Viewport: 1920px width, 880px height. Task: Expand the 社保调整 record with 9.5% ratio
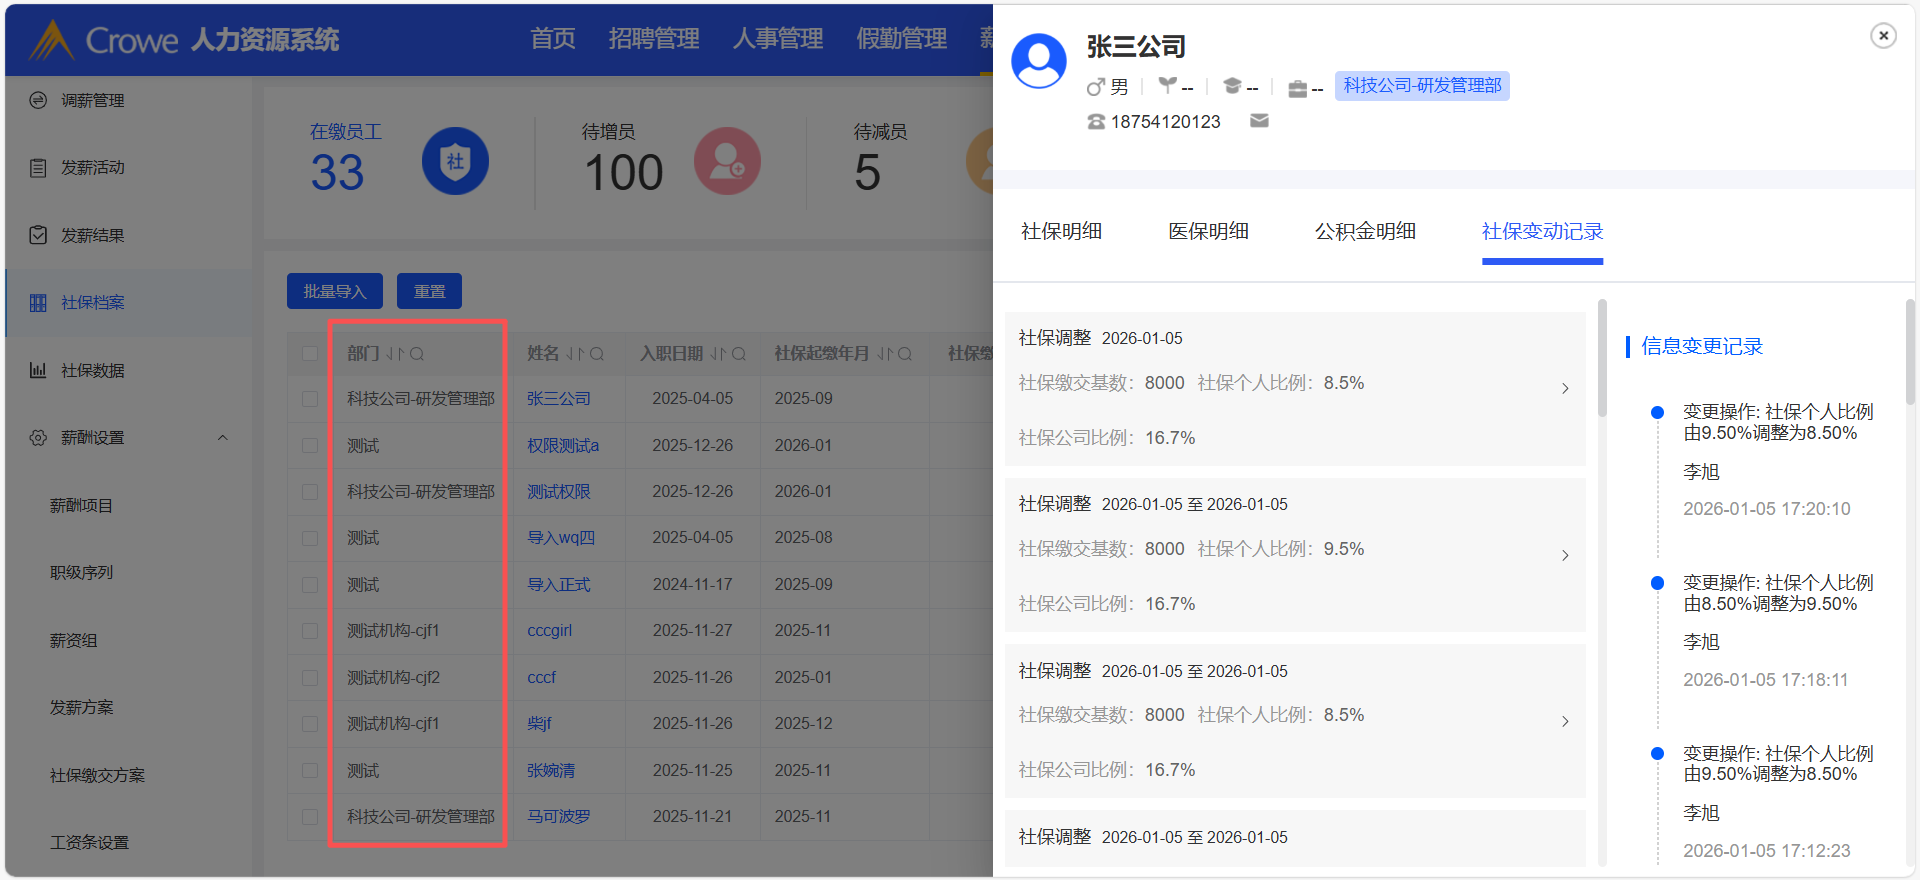[1565, 556]
